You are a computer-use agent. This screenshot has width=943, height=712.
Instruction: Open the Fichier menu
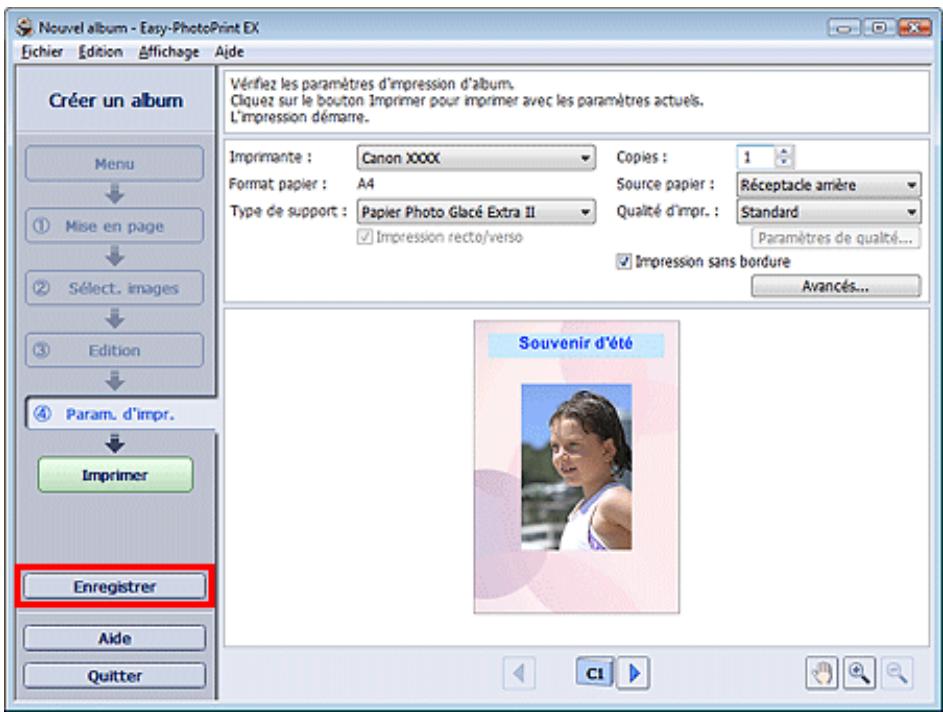pyautogui.click(x=42, y=52)
